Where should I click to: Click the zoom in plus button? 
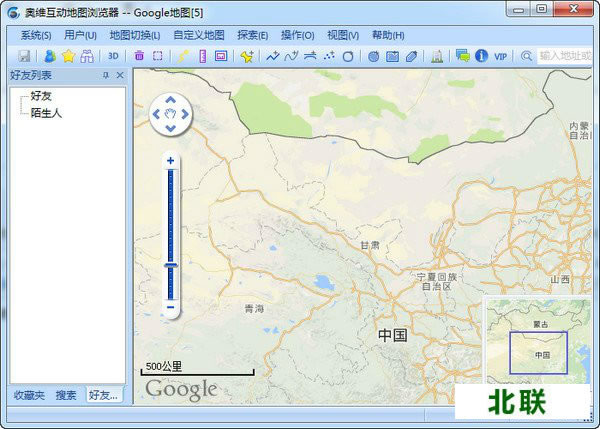(x=171, y=160)
